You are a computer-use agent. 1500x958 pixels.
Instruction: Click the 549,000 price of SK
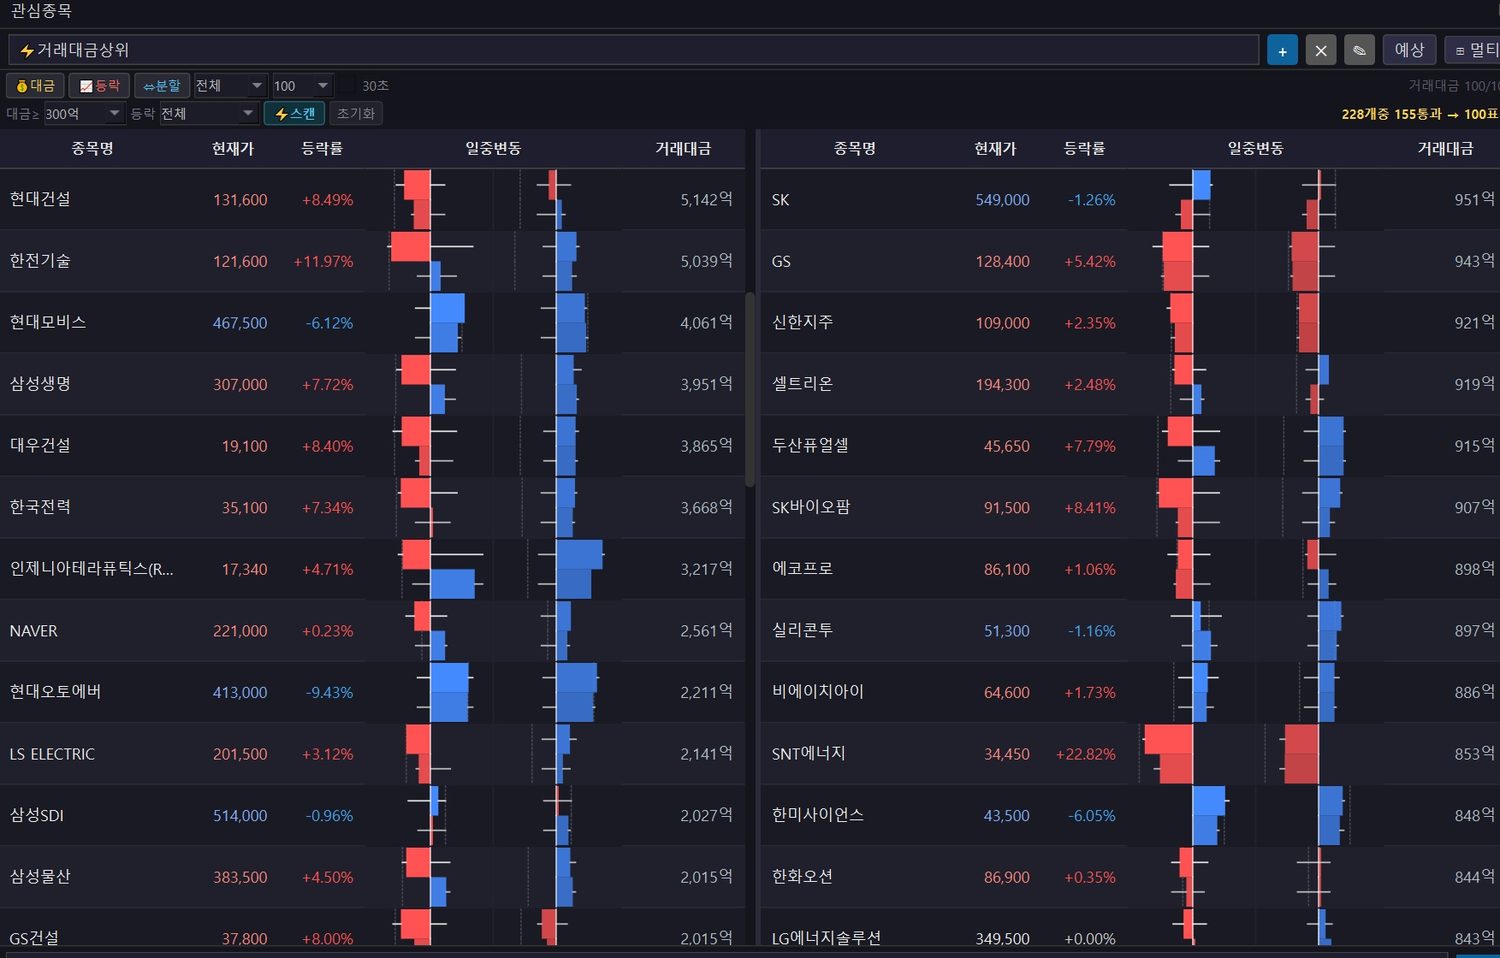[1002, 200]
